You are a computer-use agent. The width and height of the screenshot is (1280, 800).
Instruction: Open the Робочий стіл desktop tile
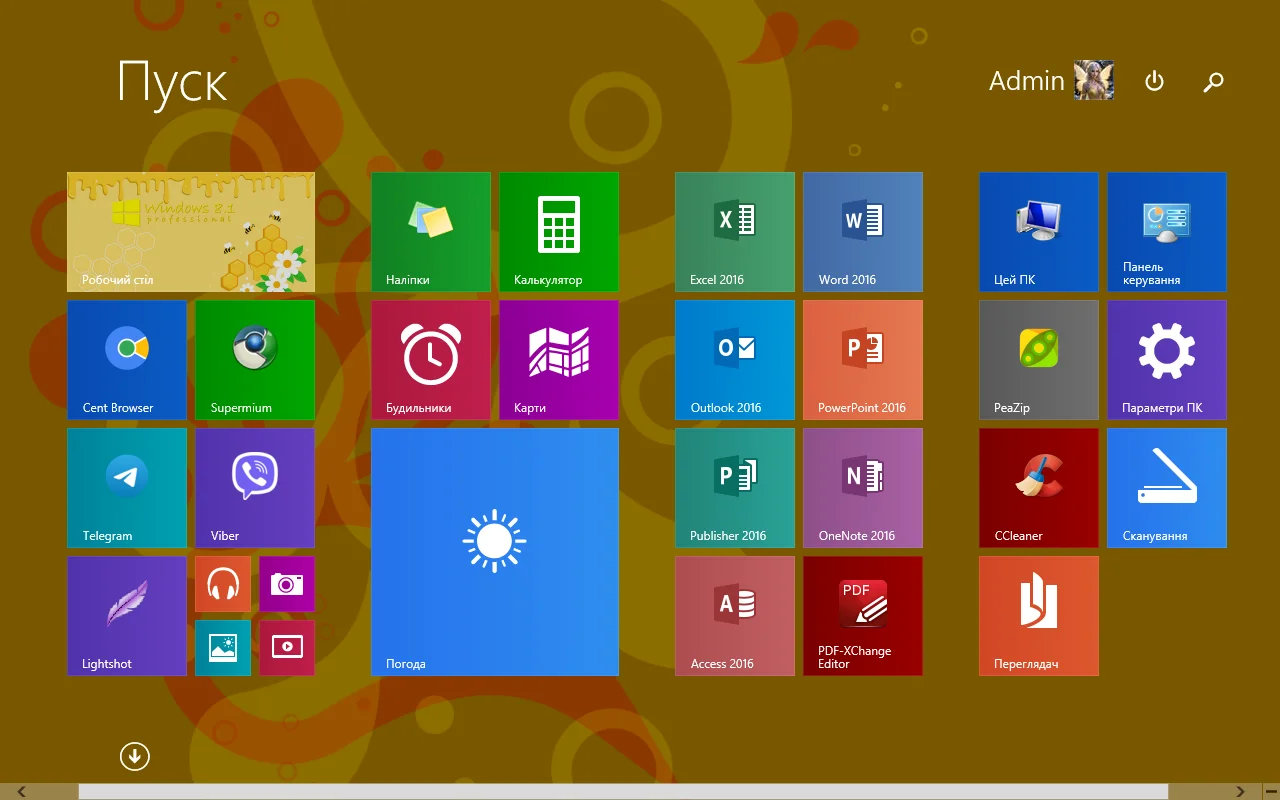click(x=191, y=232)
